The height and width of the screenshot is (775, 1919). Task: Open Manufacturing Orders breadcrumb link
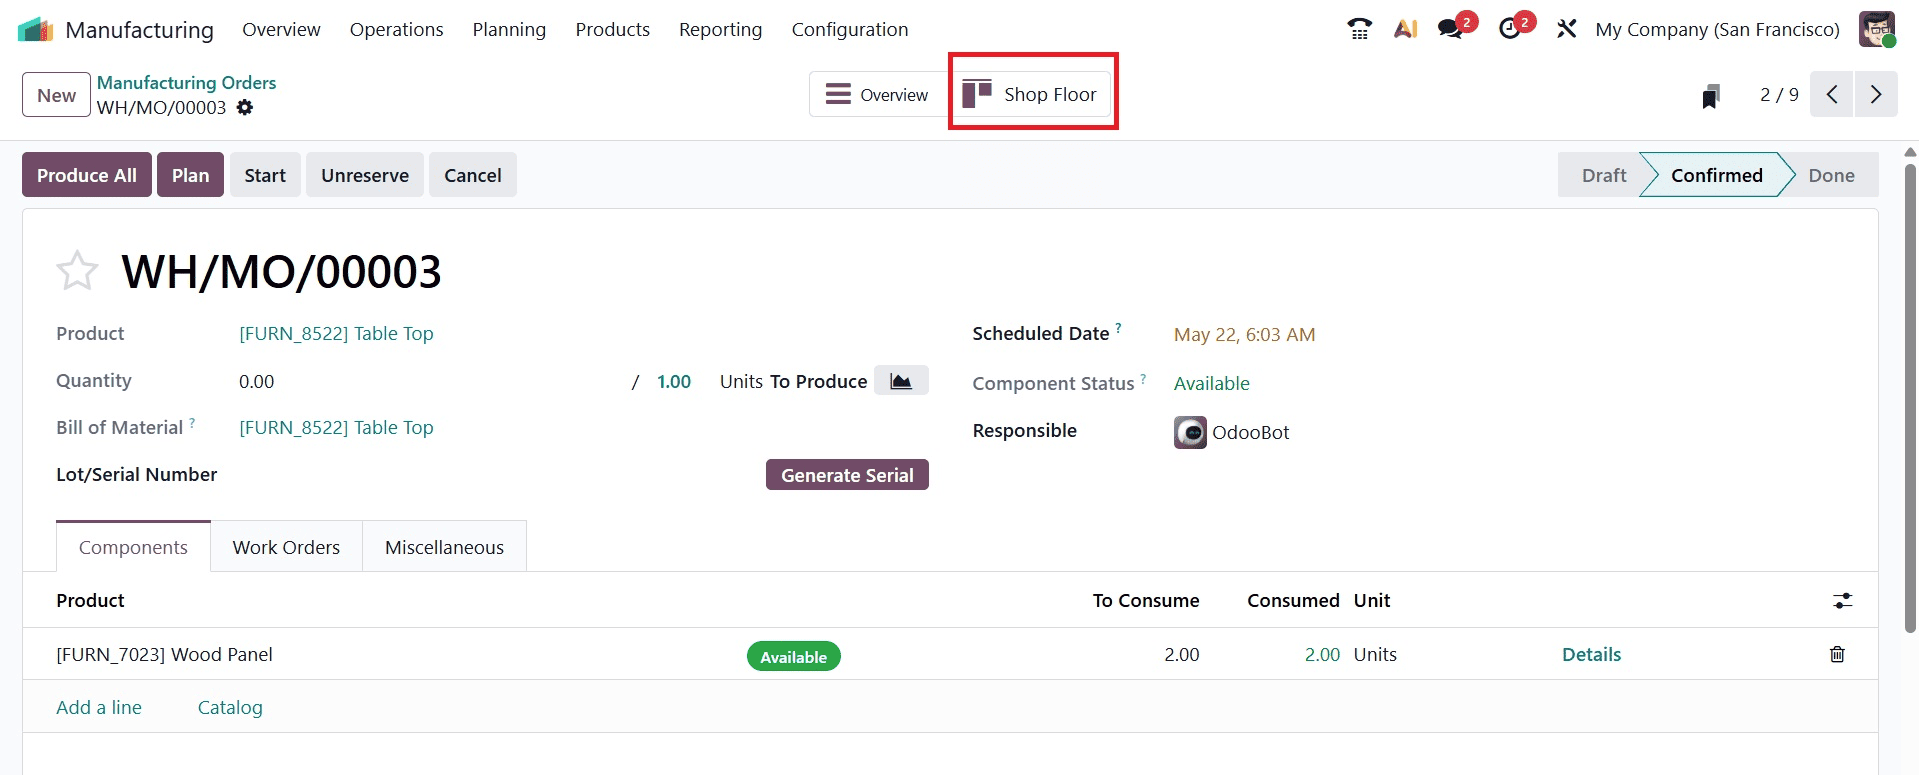[186, 82]
